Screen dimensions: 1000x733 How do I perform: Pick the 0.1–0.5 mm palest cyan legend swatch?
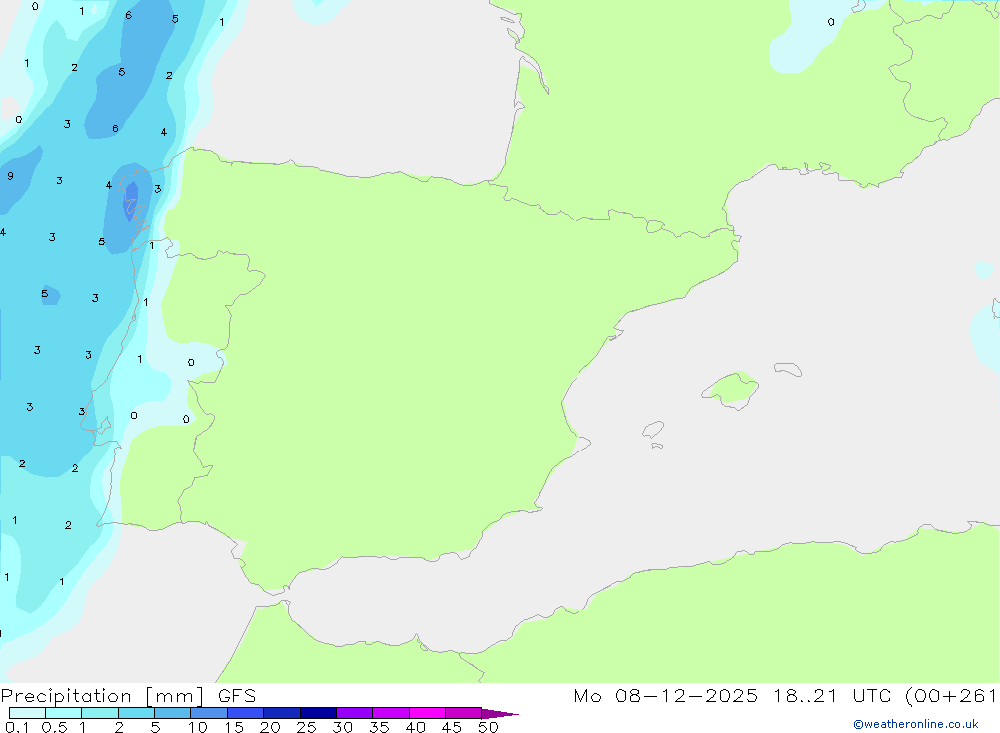click(x=27, y=713)
